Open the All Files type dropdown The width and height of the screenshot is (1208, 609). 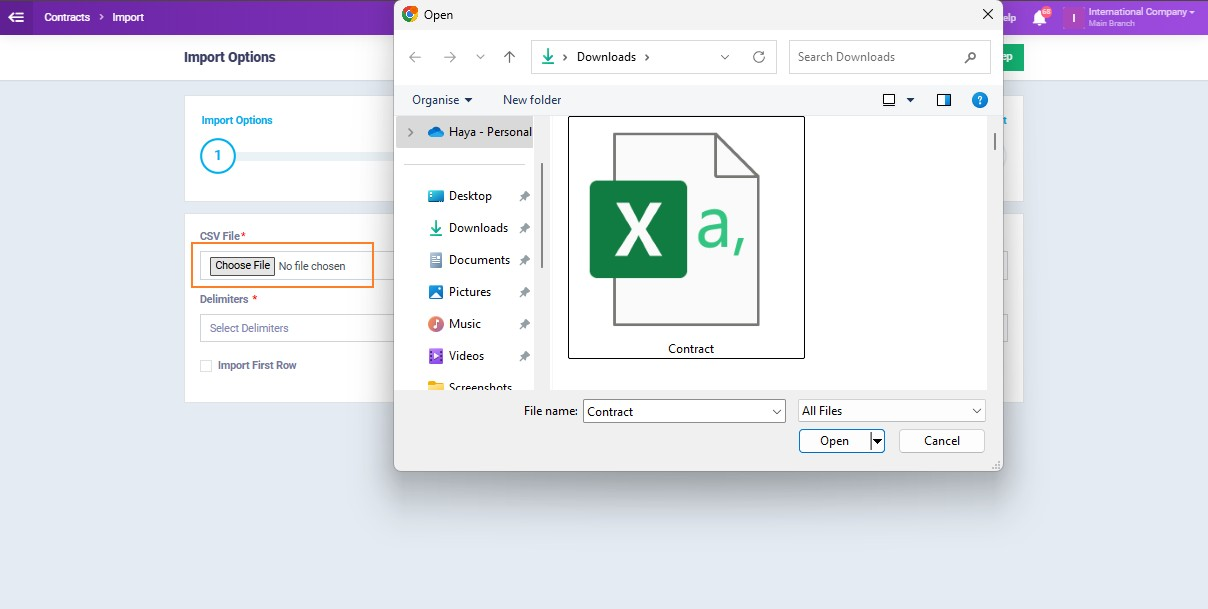pyautogui.click(x=891, y=411)
